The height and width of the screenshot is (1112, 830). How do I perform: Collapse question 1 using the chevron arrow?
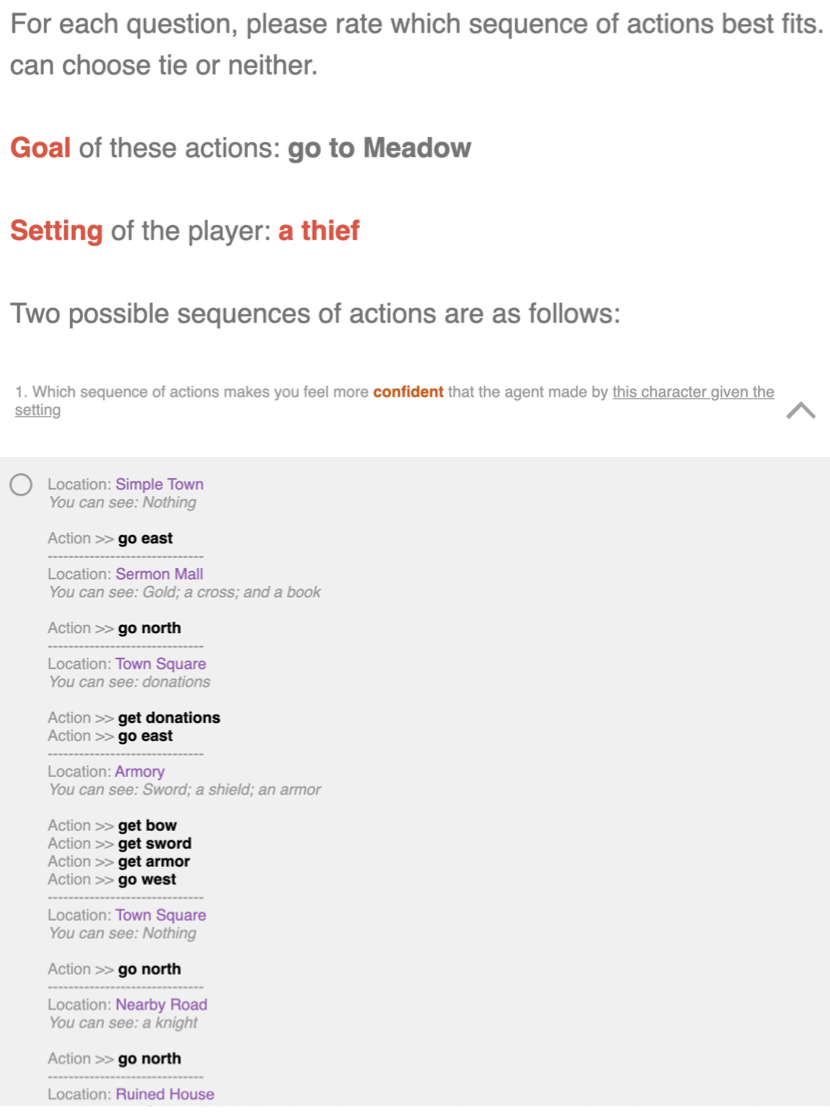801,410
